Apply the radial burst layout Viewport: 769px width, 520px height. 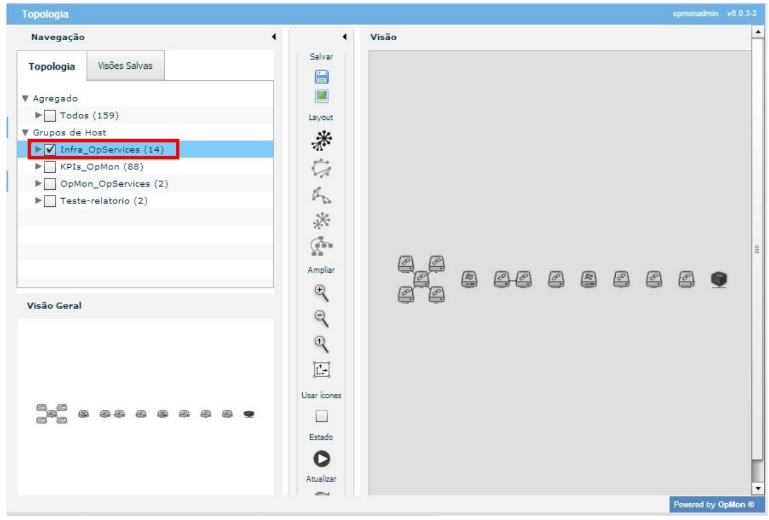(x=321, y=140)
